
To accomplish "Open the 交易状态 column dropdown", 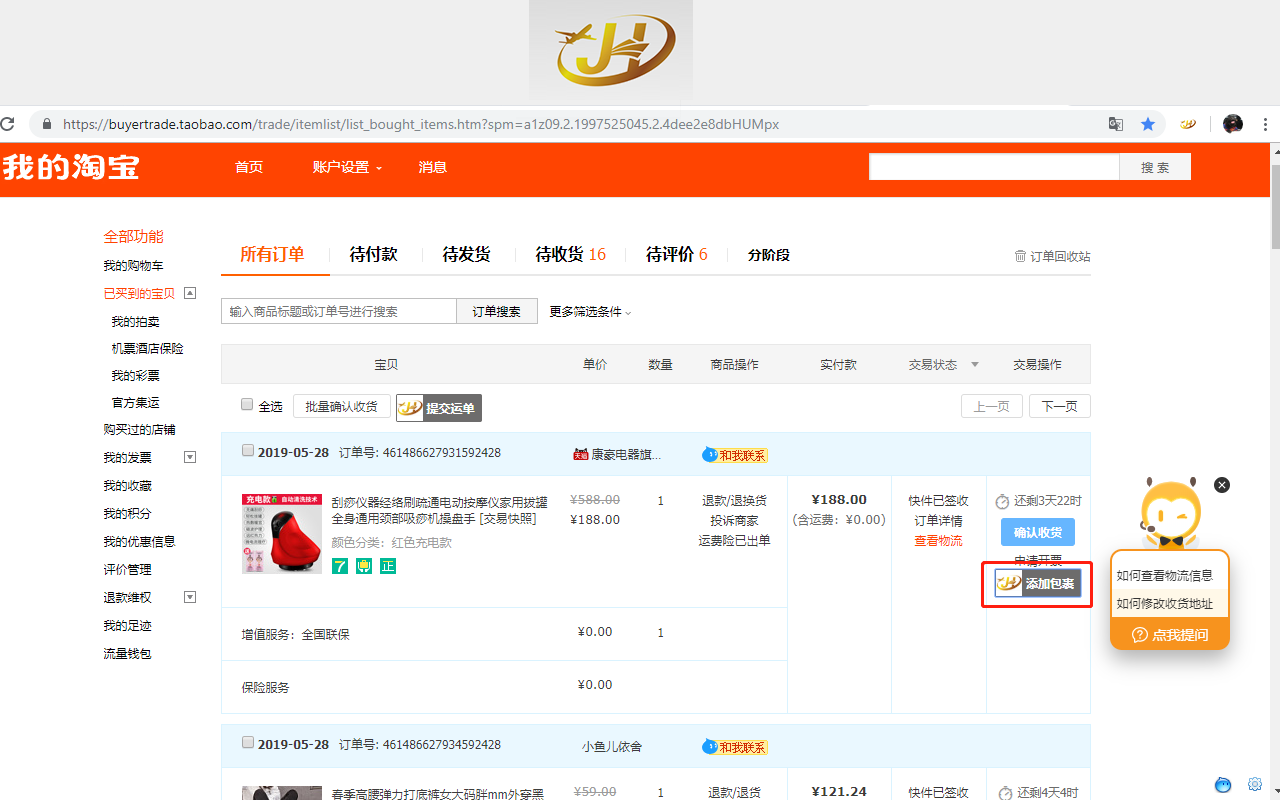I will [x=975, y=365].
